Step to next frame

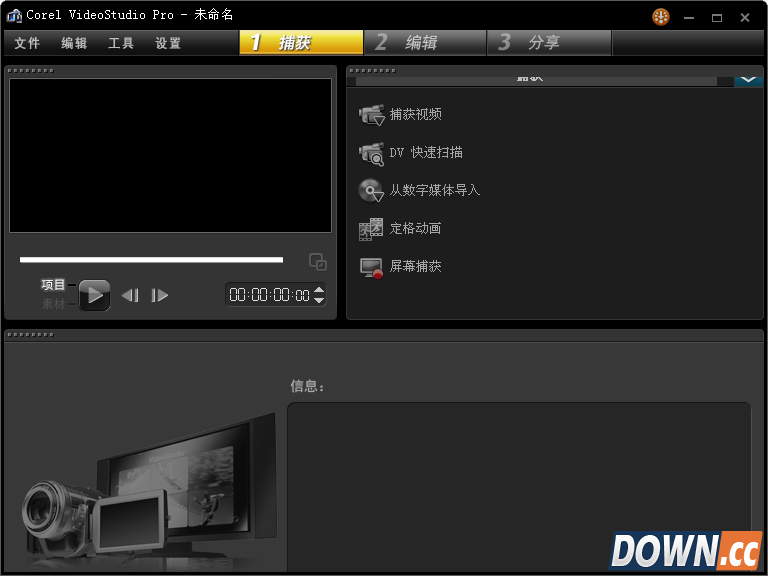click(x=160, y=295)
